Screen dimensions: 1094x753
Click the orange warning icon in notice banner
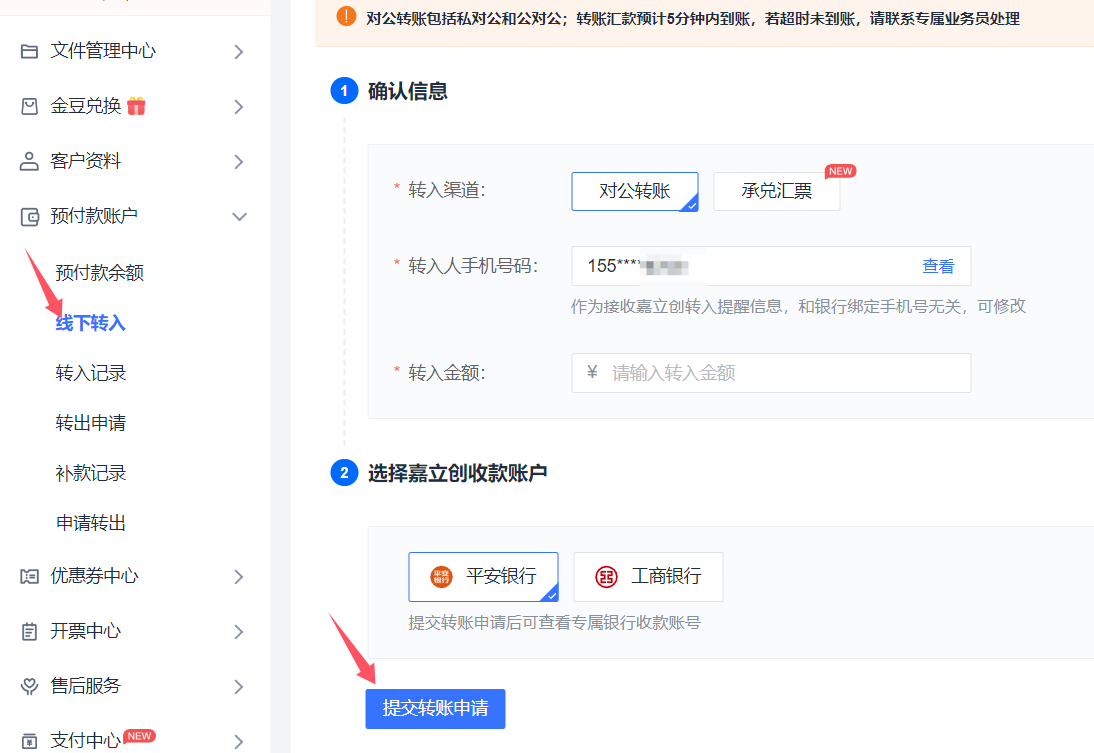[346, 17]
